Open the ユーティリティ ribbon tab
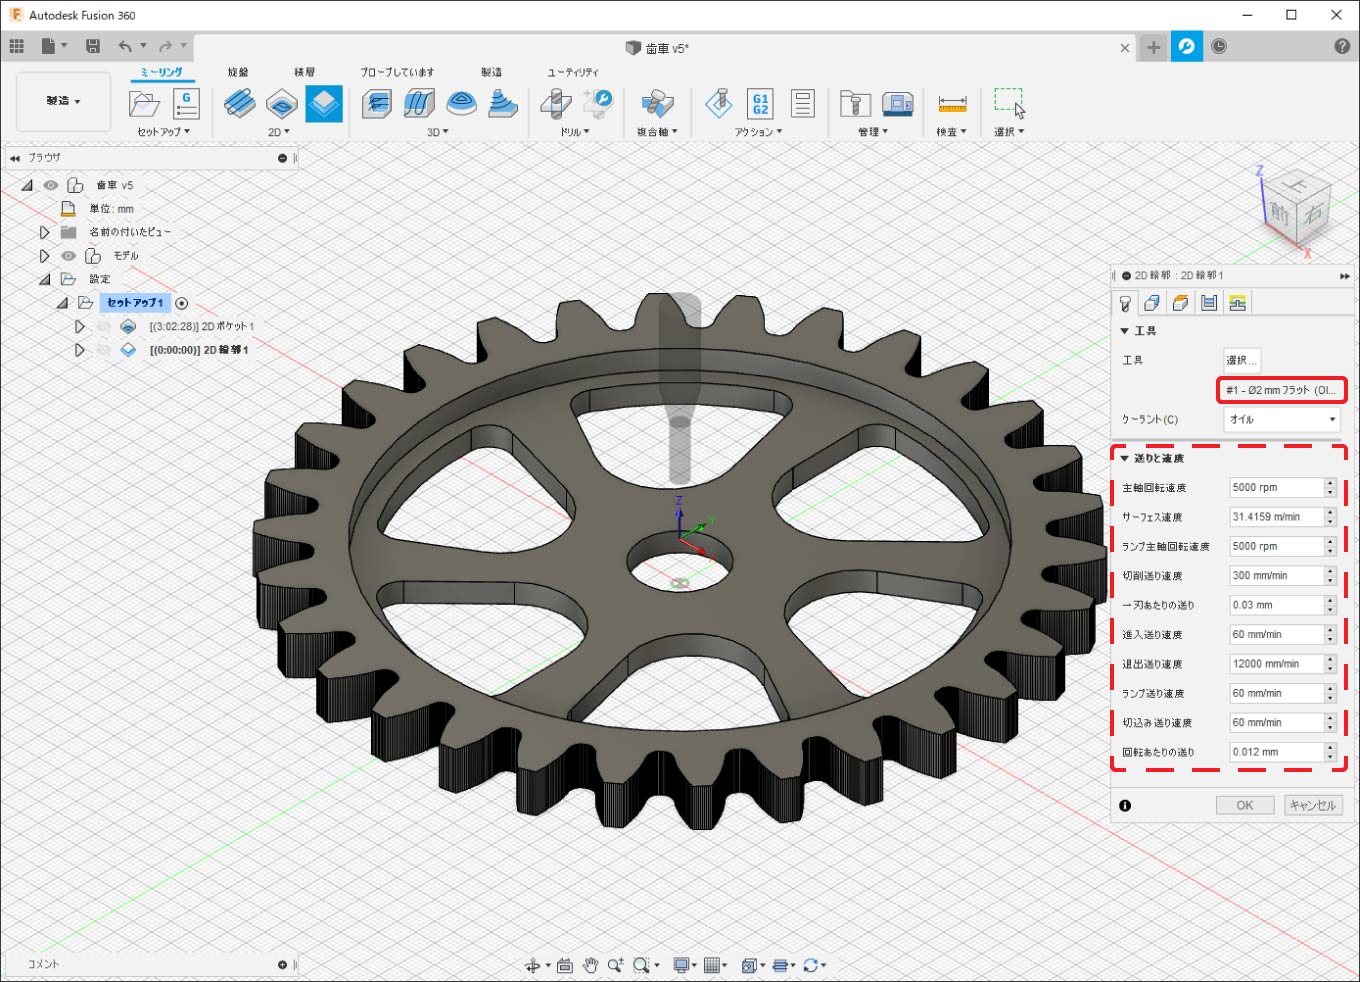This screenshot has width=1360, height=982. pos(573,72)
